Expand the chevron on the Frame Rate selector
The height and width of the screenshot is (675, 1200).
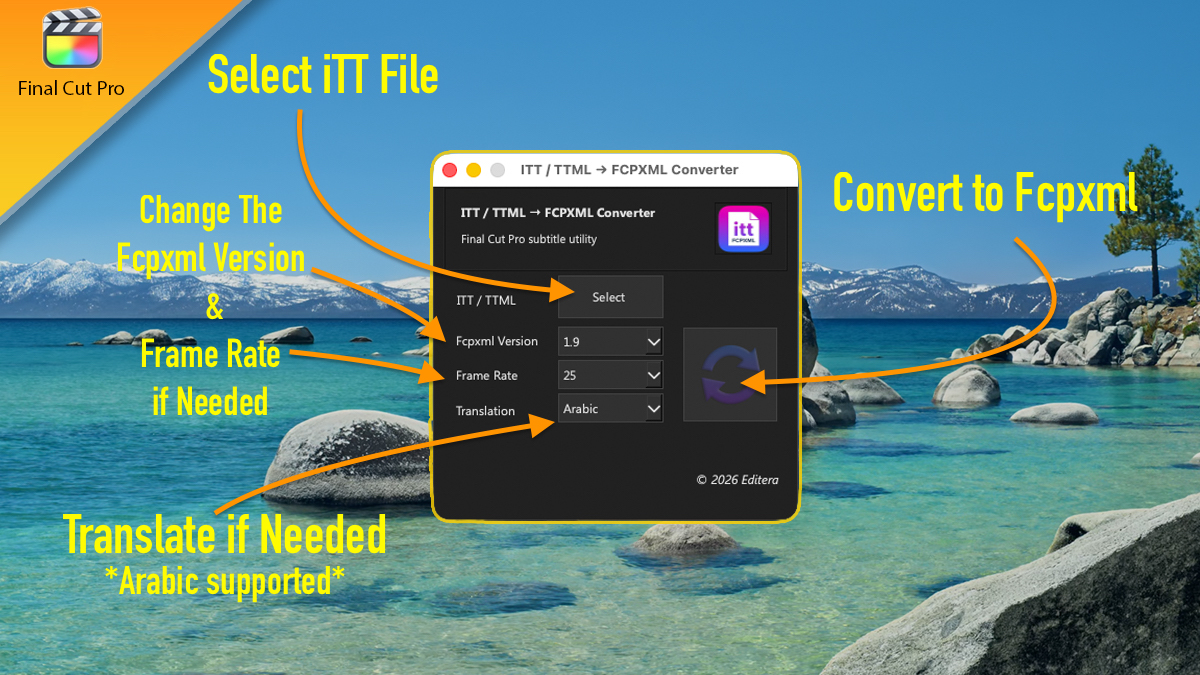click(x=655, y=374)
